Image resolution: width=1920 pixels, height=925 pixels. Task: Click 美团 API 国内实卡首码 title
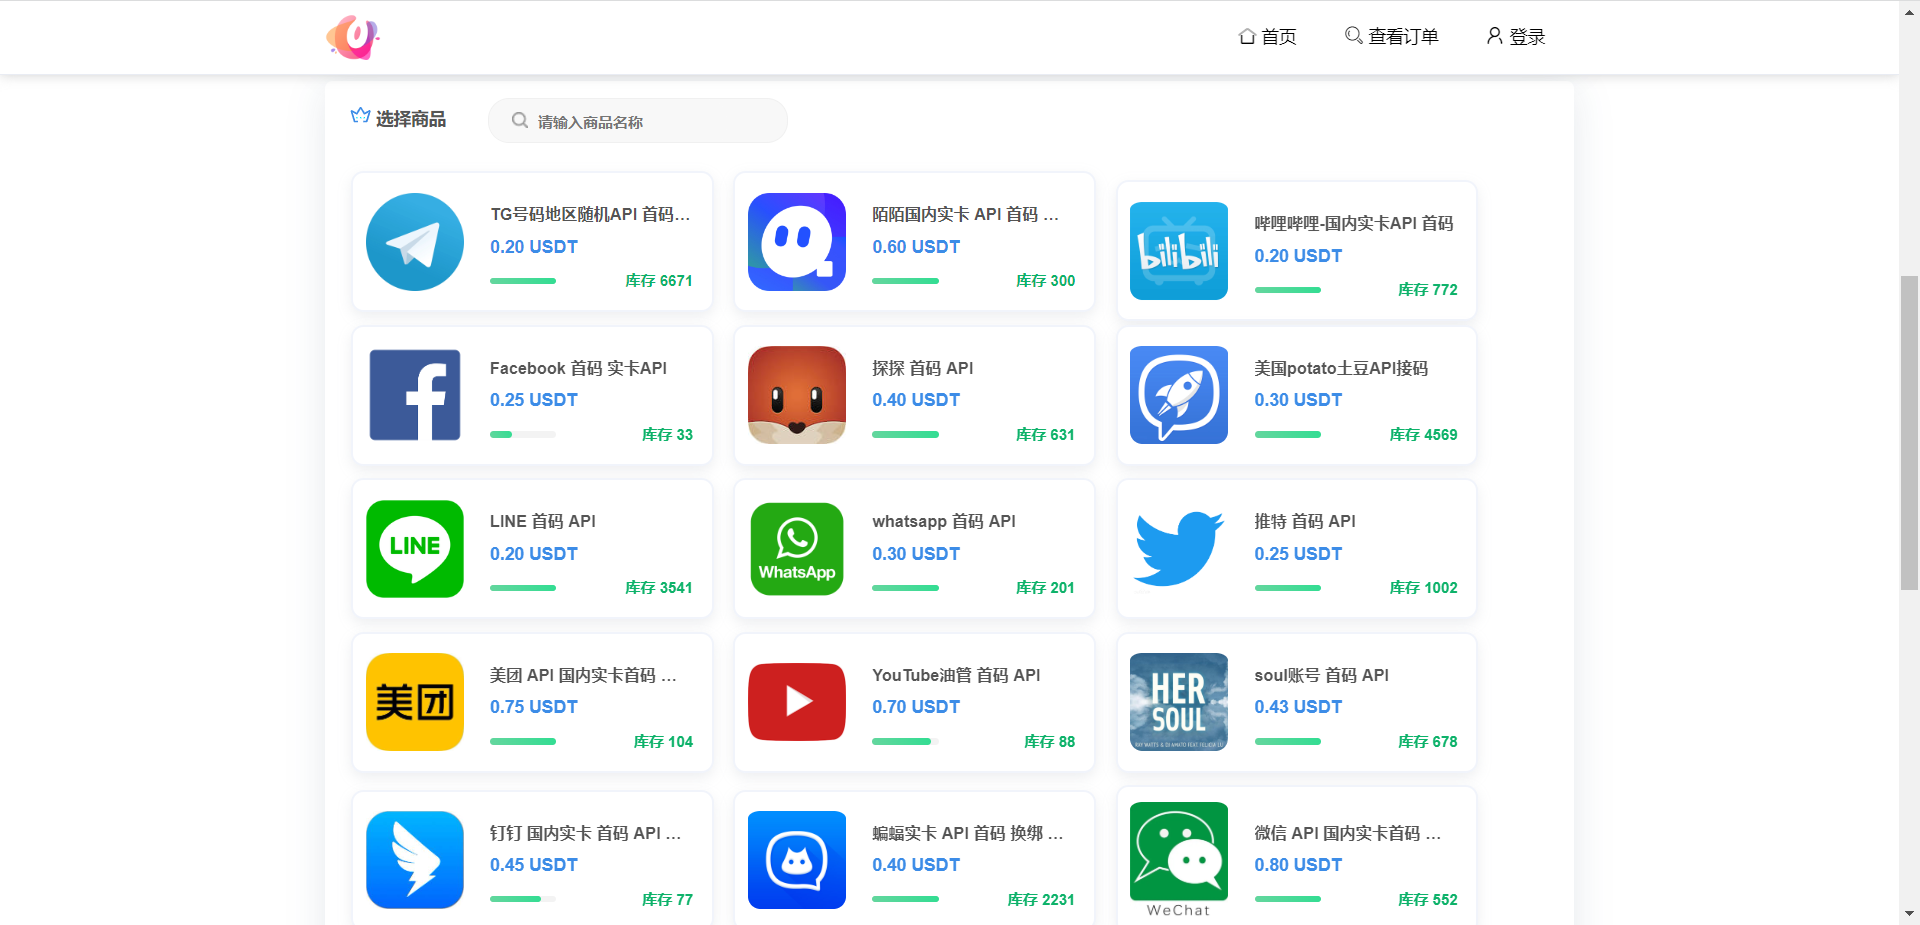pyautogui.click(x=583, y=675)
